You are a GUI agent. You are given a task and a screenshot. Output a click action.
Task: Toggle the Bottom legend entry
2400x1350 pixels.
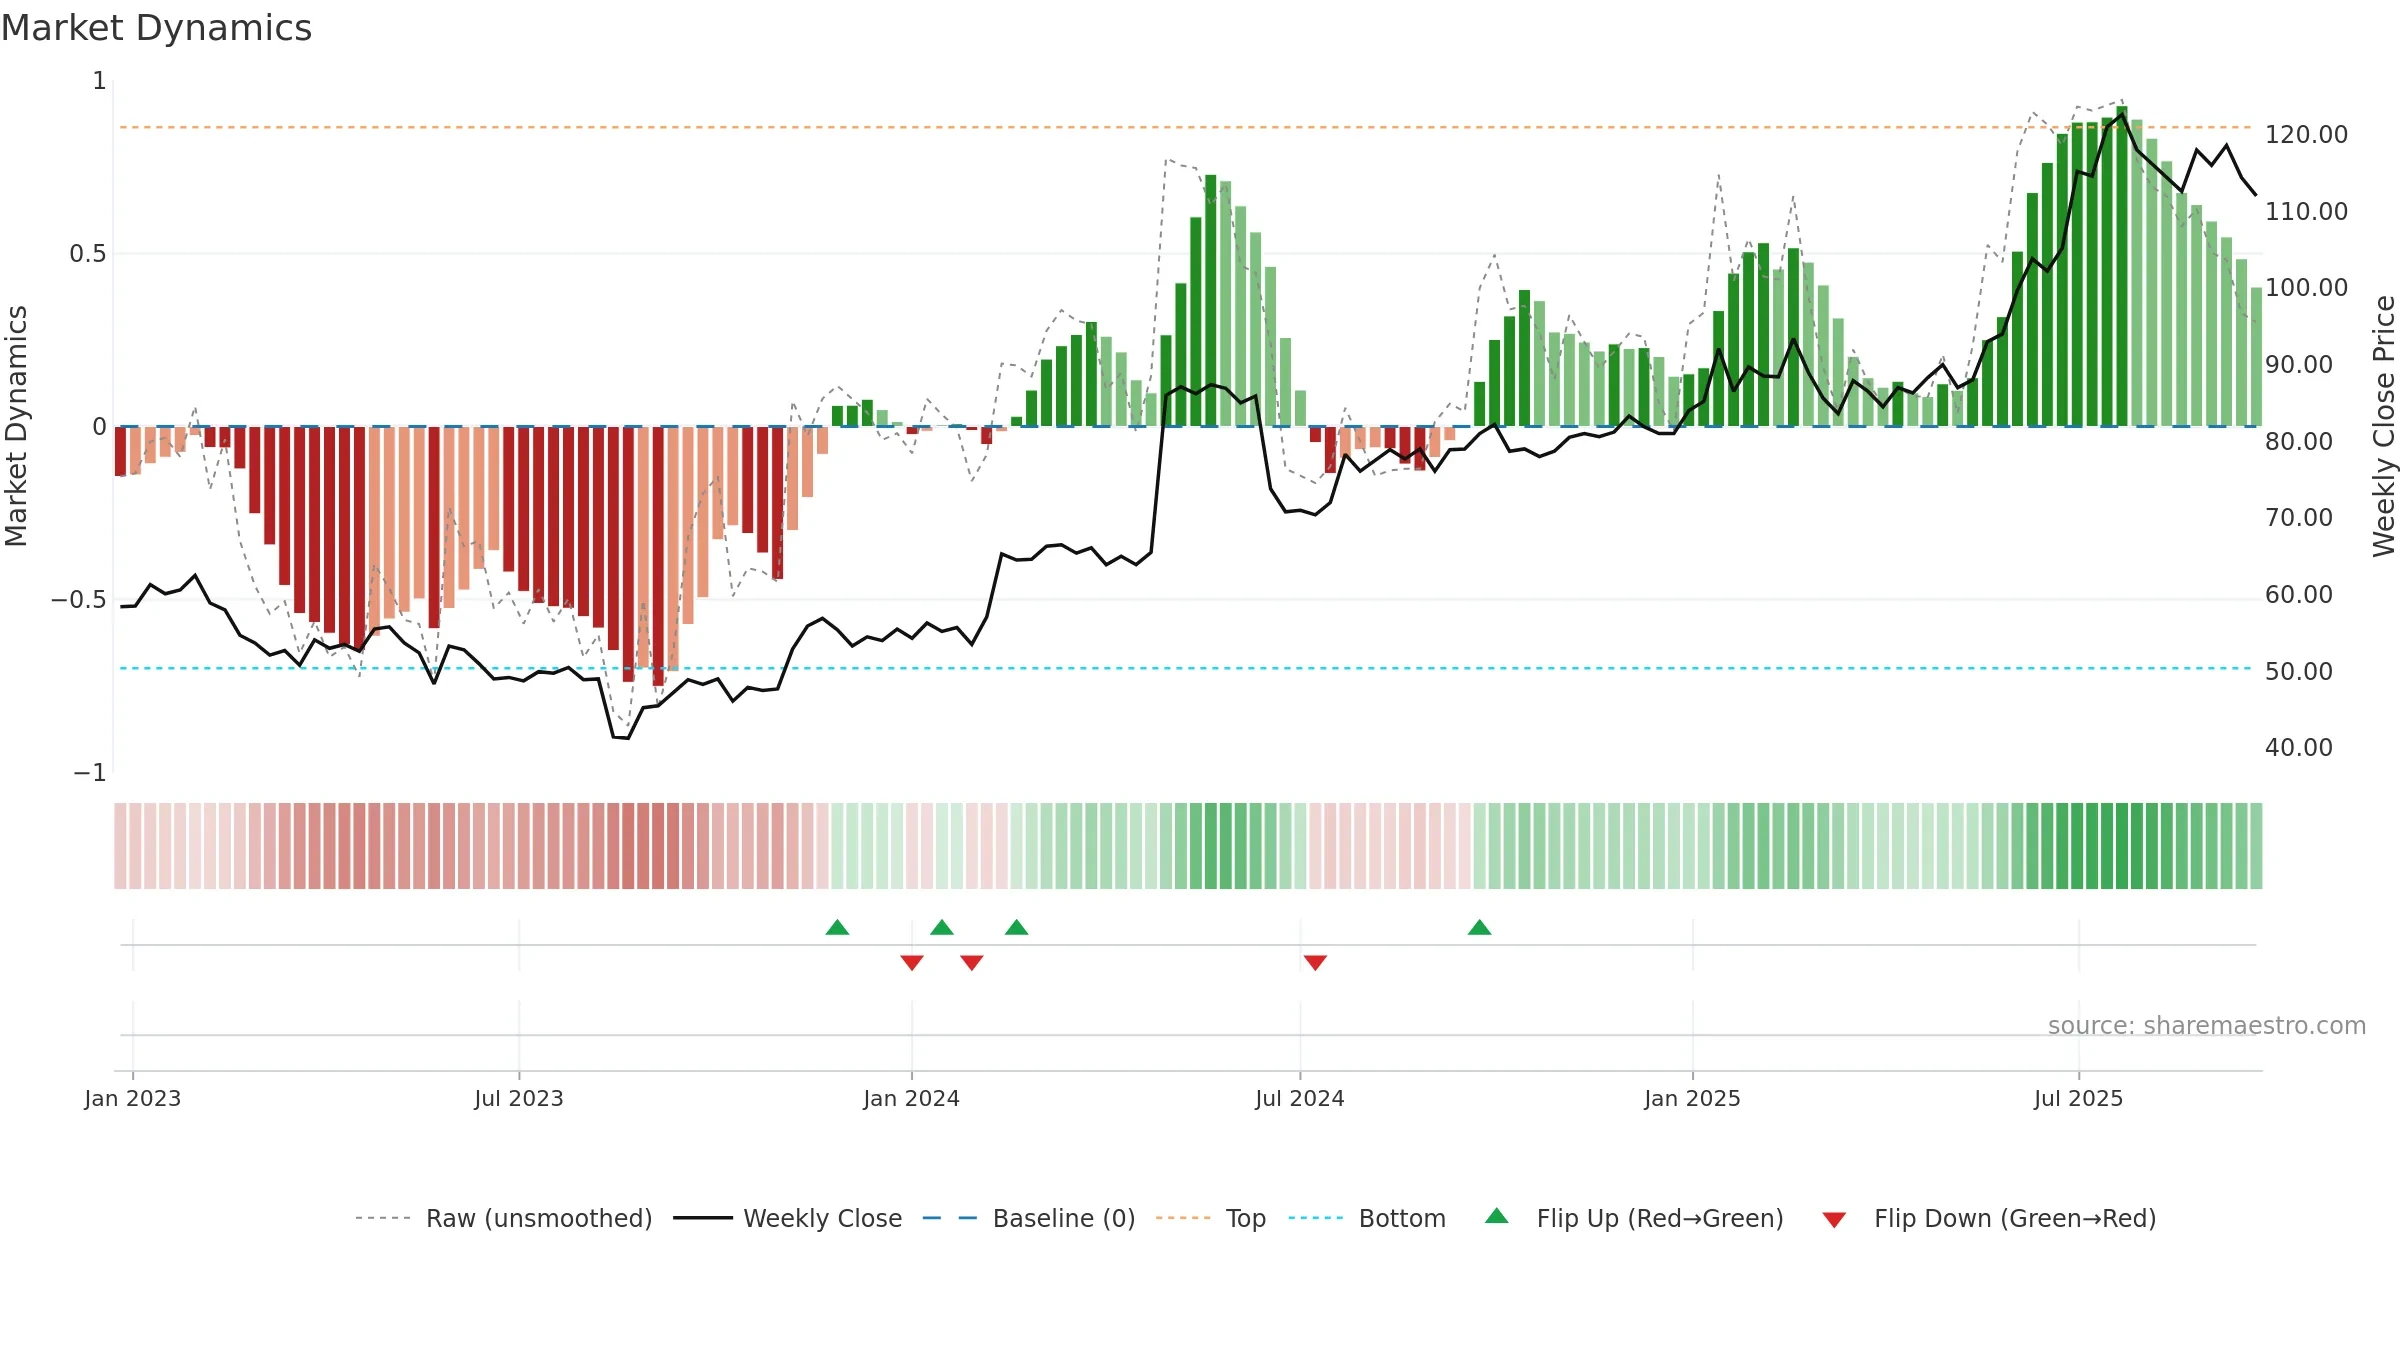(1367, 1218)
